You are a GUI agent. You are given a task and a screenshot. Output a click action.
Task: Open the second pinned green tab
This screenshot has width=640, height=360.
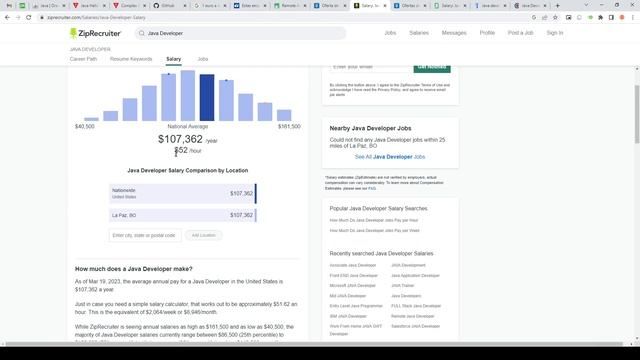point(22,6)
